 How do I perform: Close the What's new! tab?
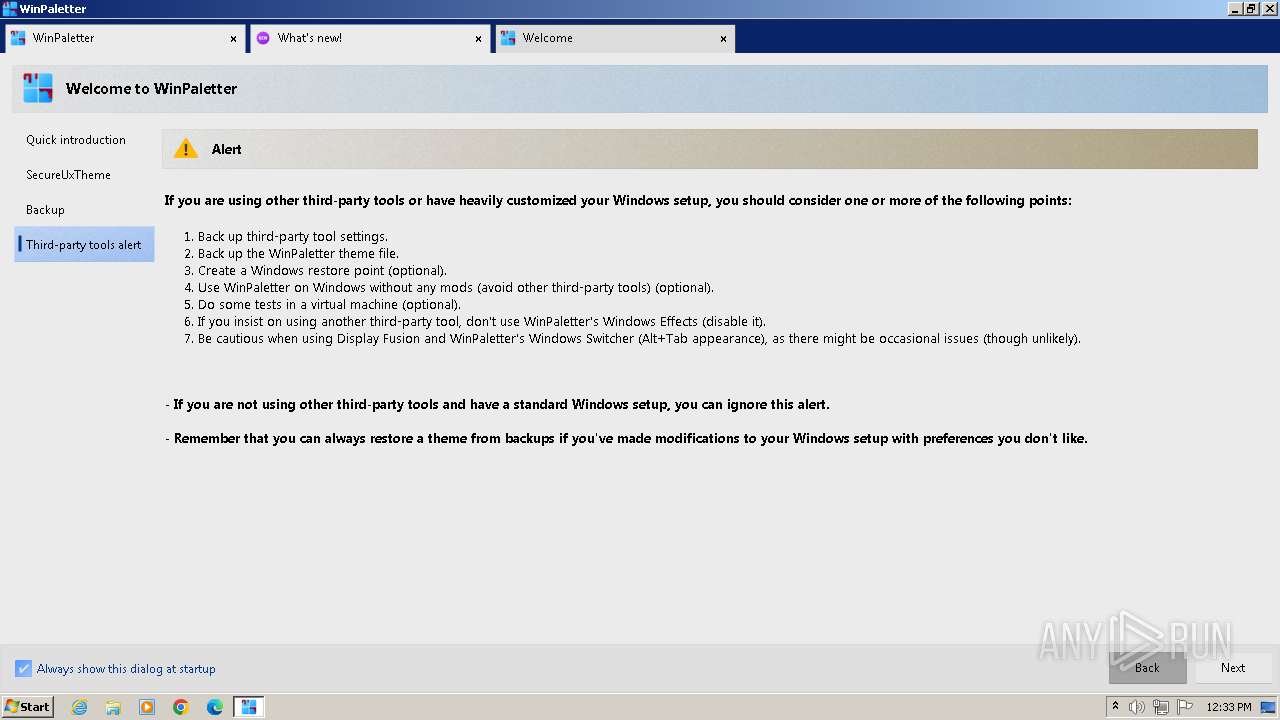(x=478, y=39)
